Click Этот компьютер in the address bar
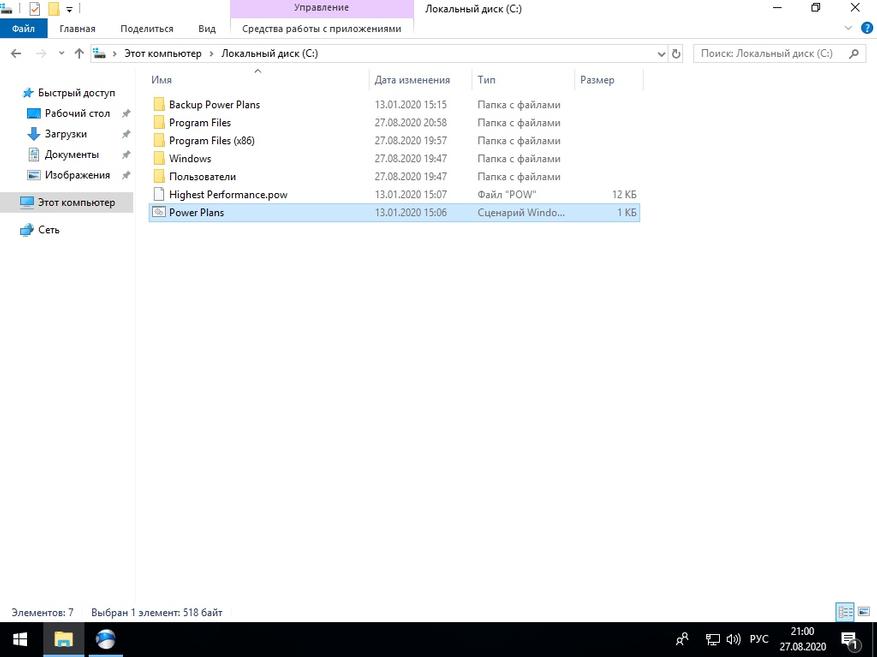 click(x=162, y=54)
